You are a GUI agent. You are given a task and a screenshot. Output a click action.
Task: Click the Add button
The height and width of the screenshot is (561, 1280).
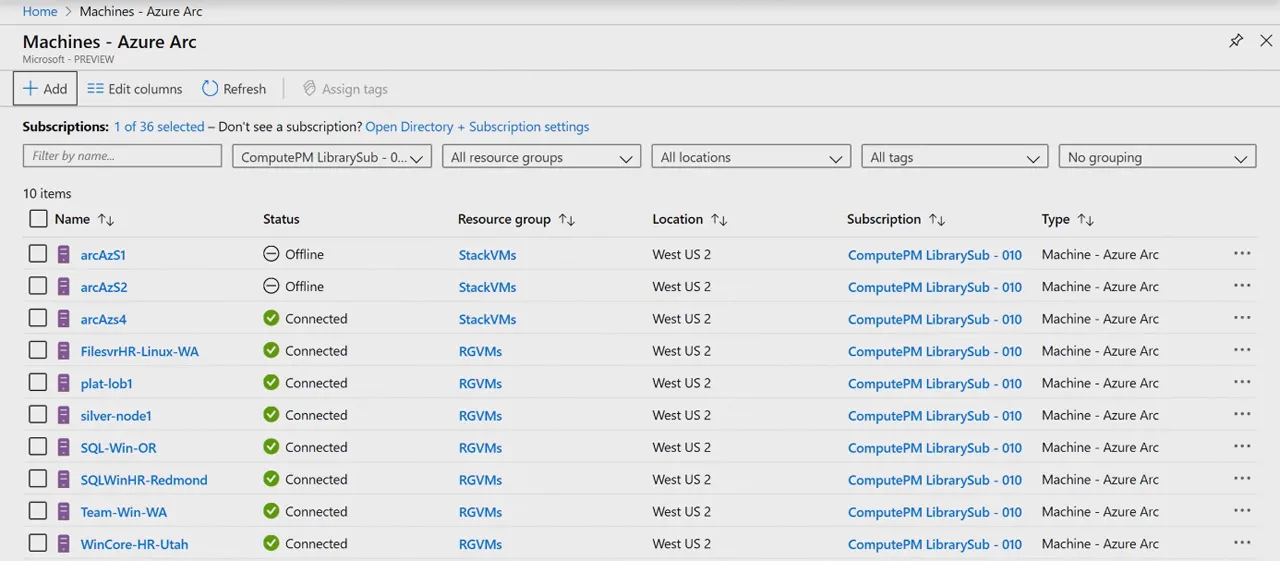[x=45, y=89]
